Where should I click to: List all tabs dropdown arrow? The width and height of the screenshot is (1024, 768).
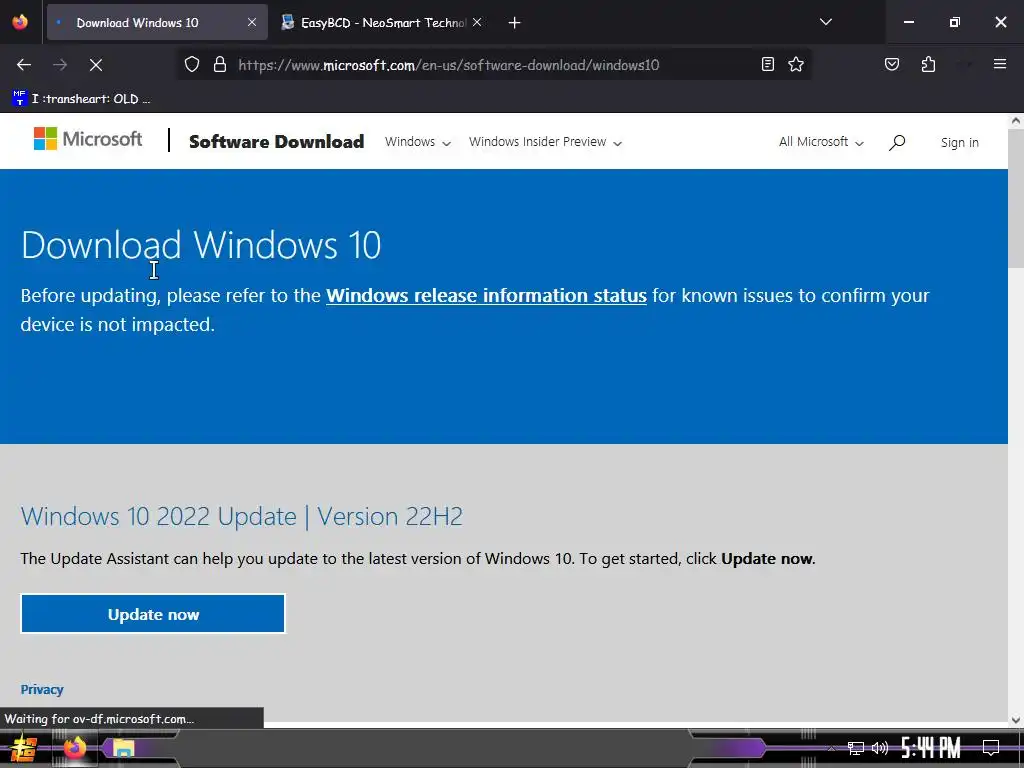click(x=826, y=22)
